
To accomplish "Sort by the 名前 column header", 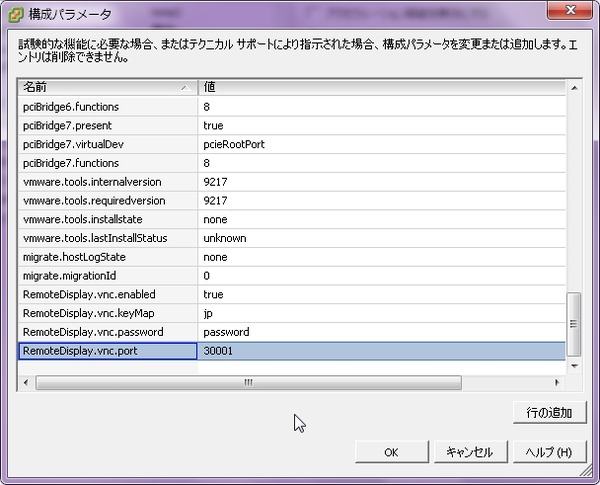I will (x=108, y=87).
